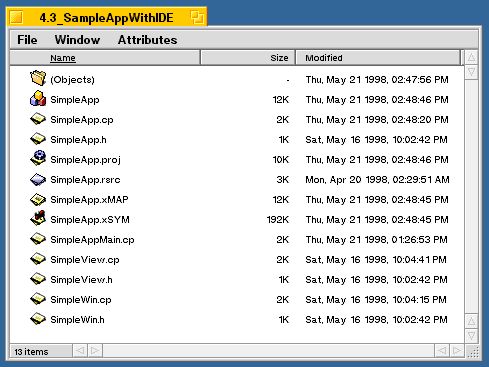Open the (Objects) folder icon
The height and width of the screenshot is (367, 489).
tap(38, 78)
